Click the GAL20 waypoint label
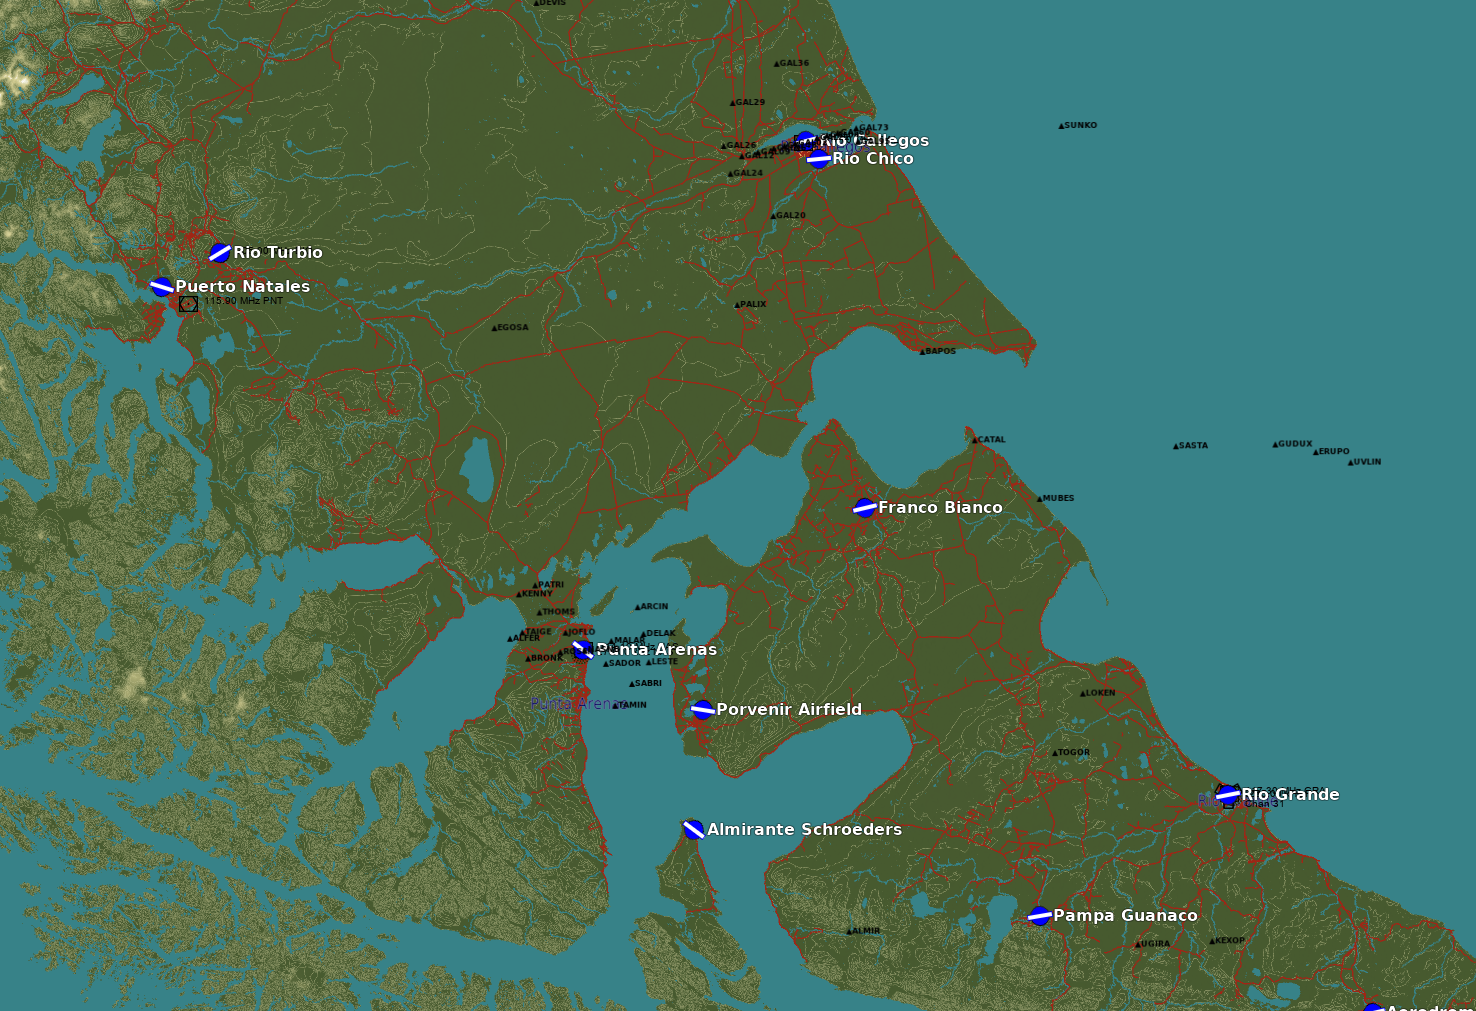 pyautogui.click(x=790, y=215)
